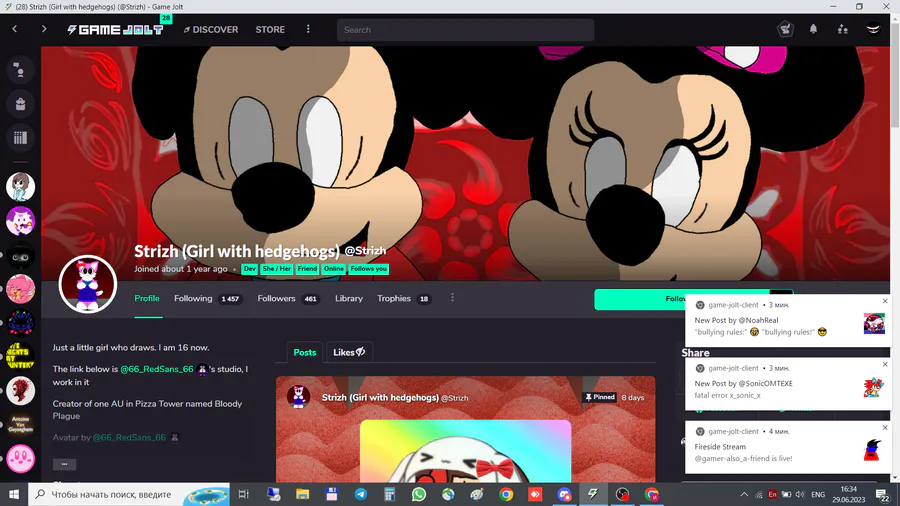Open your account avatar menu
900x506 pixels.
tap(873, 29)
